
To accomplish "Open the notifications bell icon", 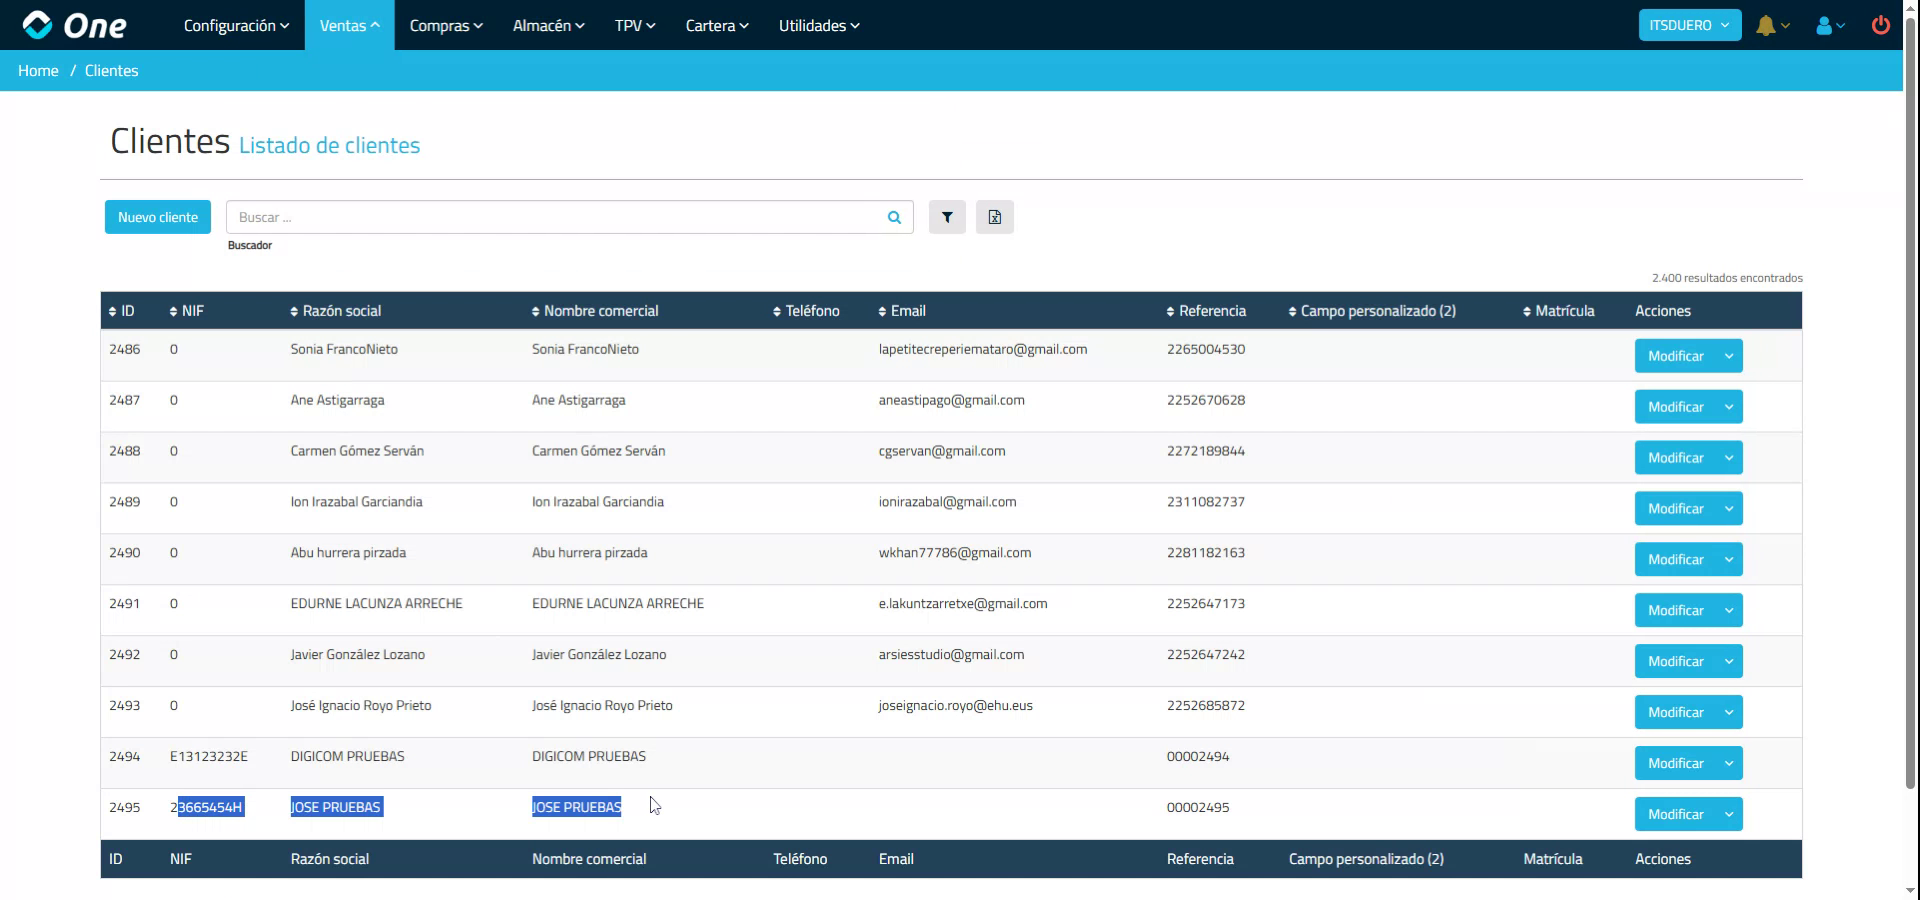I will (x=1768, y=25).
